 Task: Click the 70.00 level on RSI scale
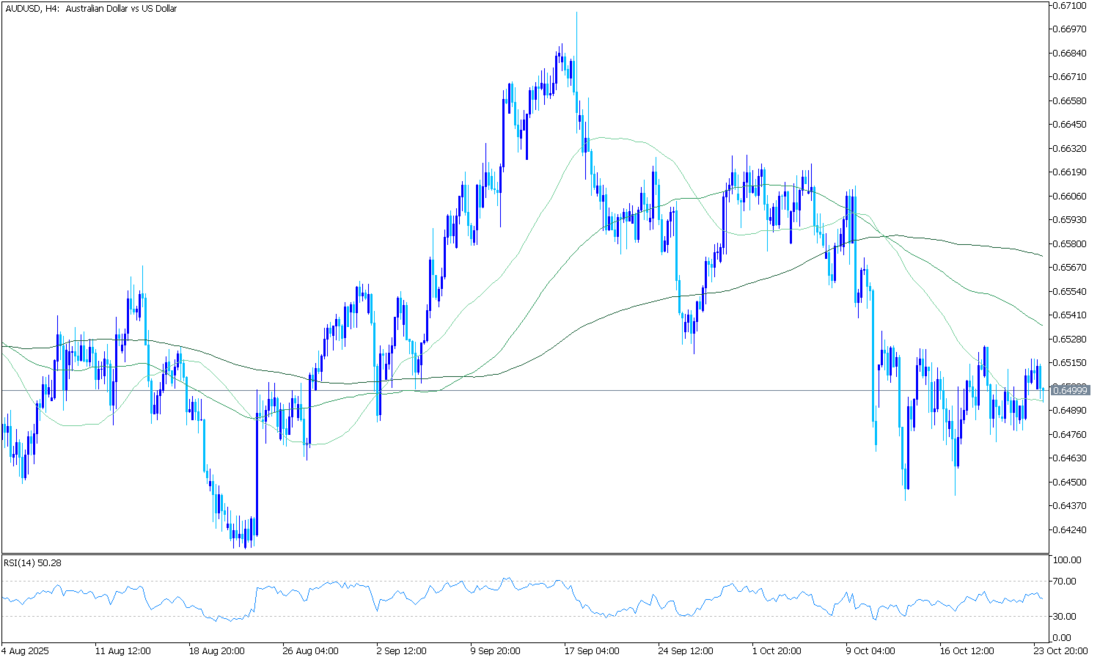tap(1066, 581)
